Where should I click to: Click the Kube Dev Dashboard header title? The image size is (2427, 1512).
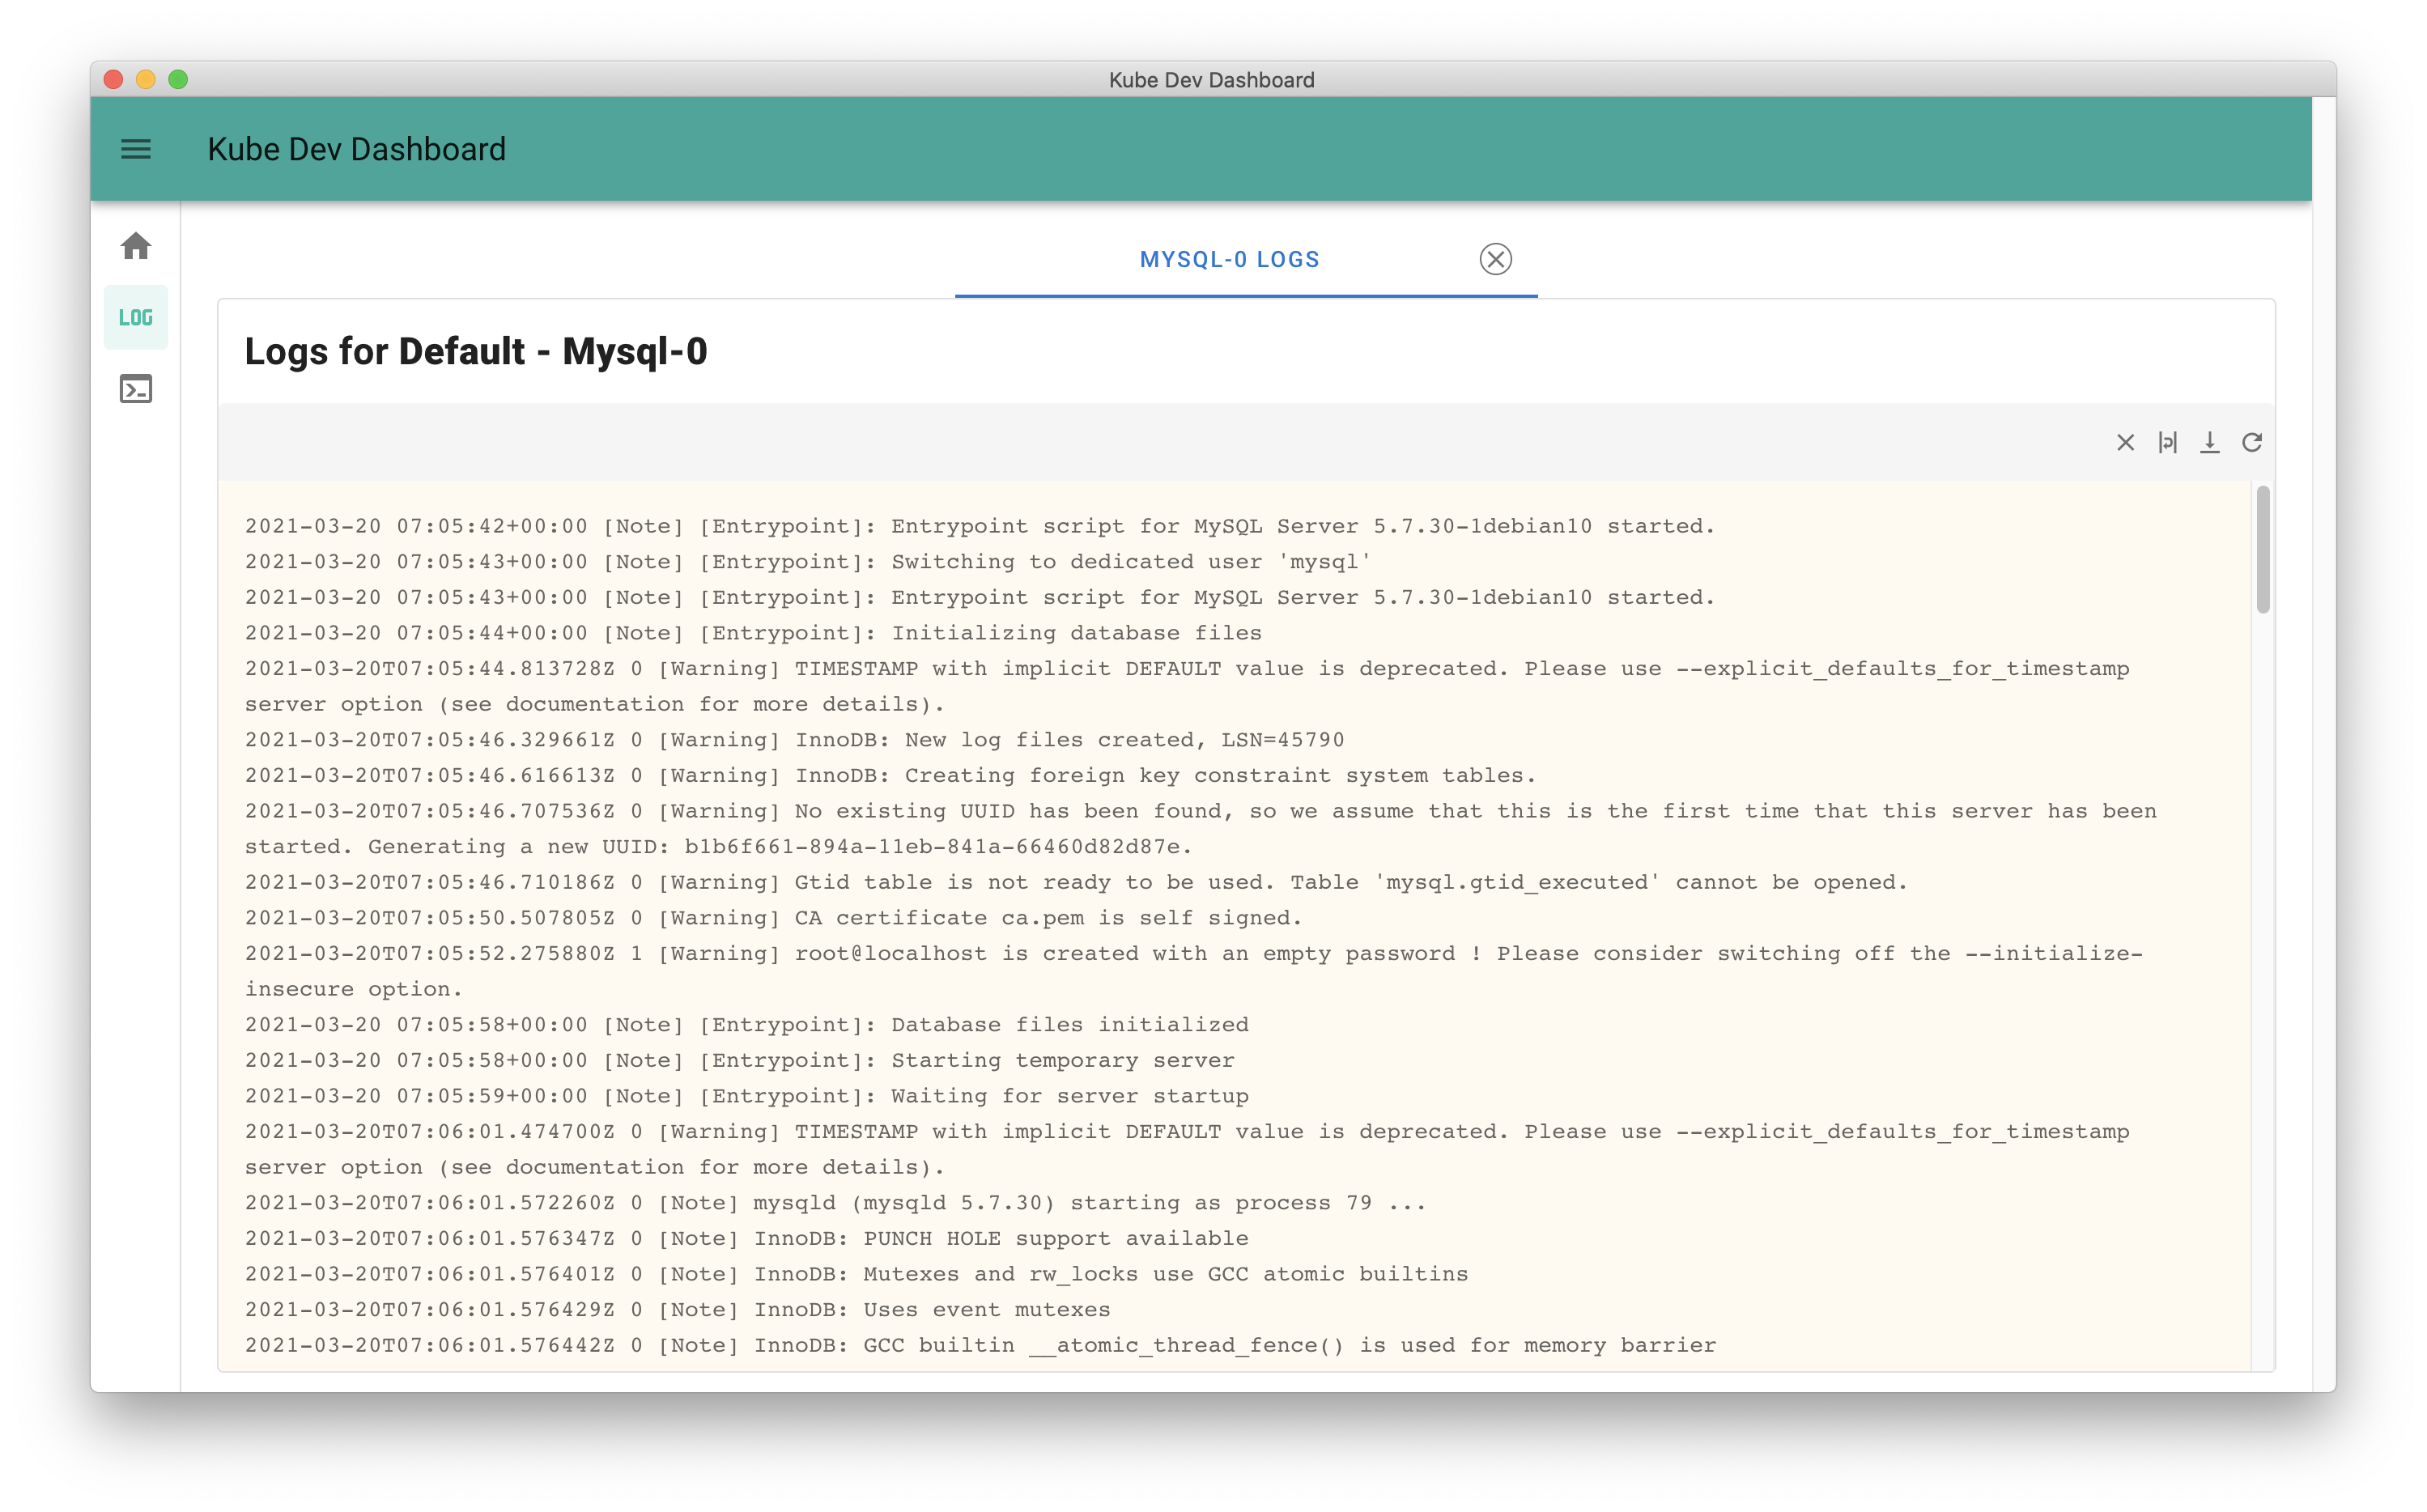click(356, 149)
